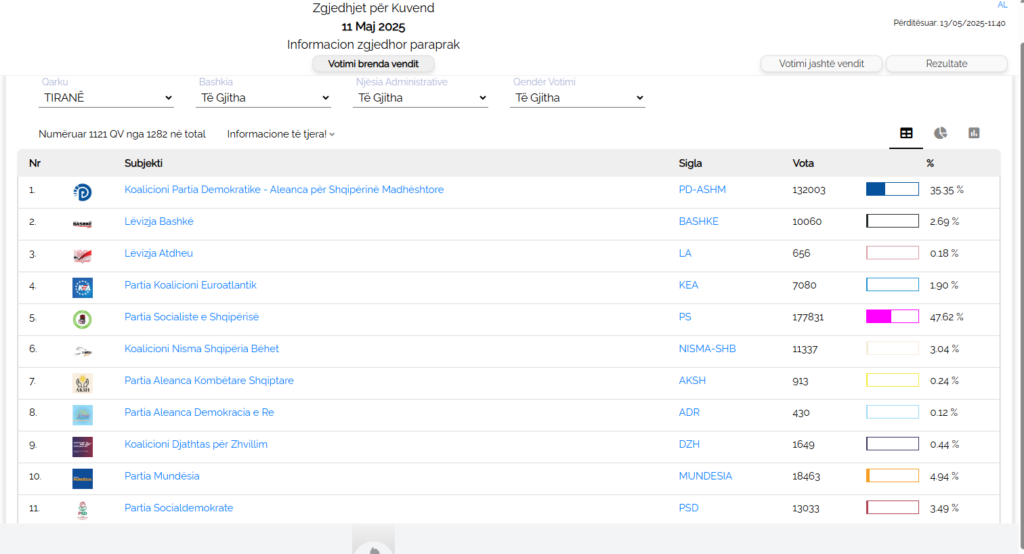Expand Informacione të tjera section
This screenshot has width=1024, height=554.
[x=281, y=134]
